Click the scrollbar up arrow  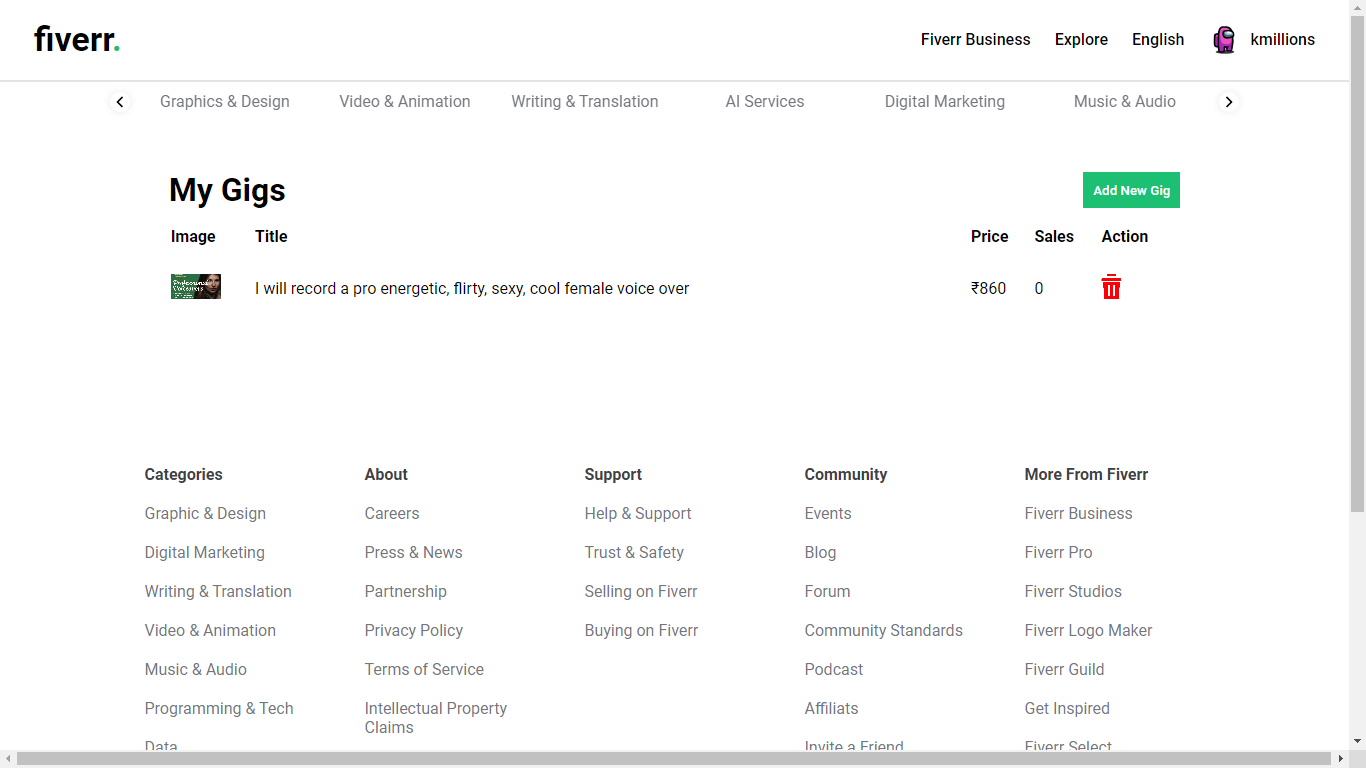(x=1357, y=8)
